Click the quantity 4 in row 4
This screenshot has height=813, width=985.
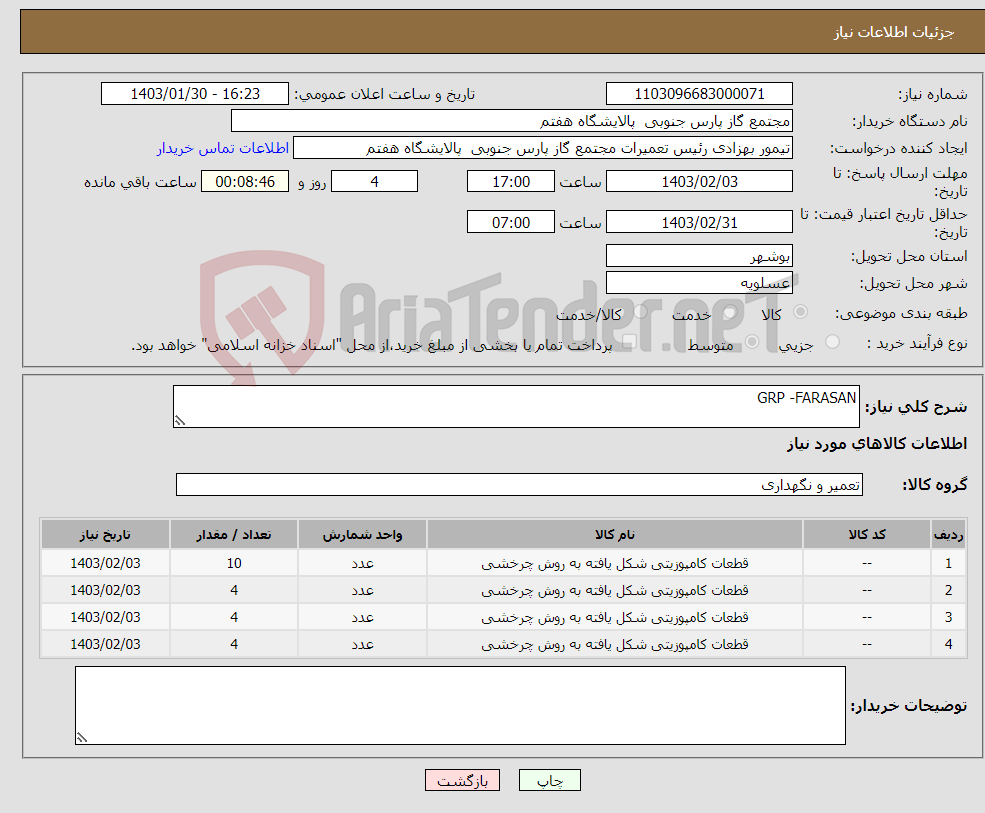234,645
